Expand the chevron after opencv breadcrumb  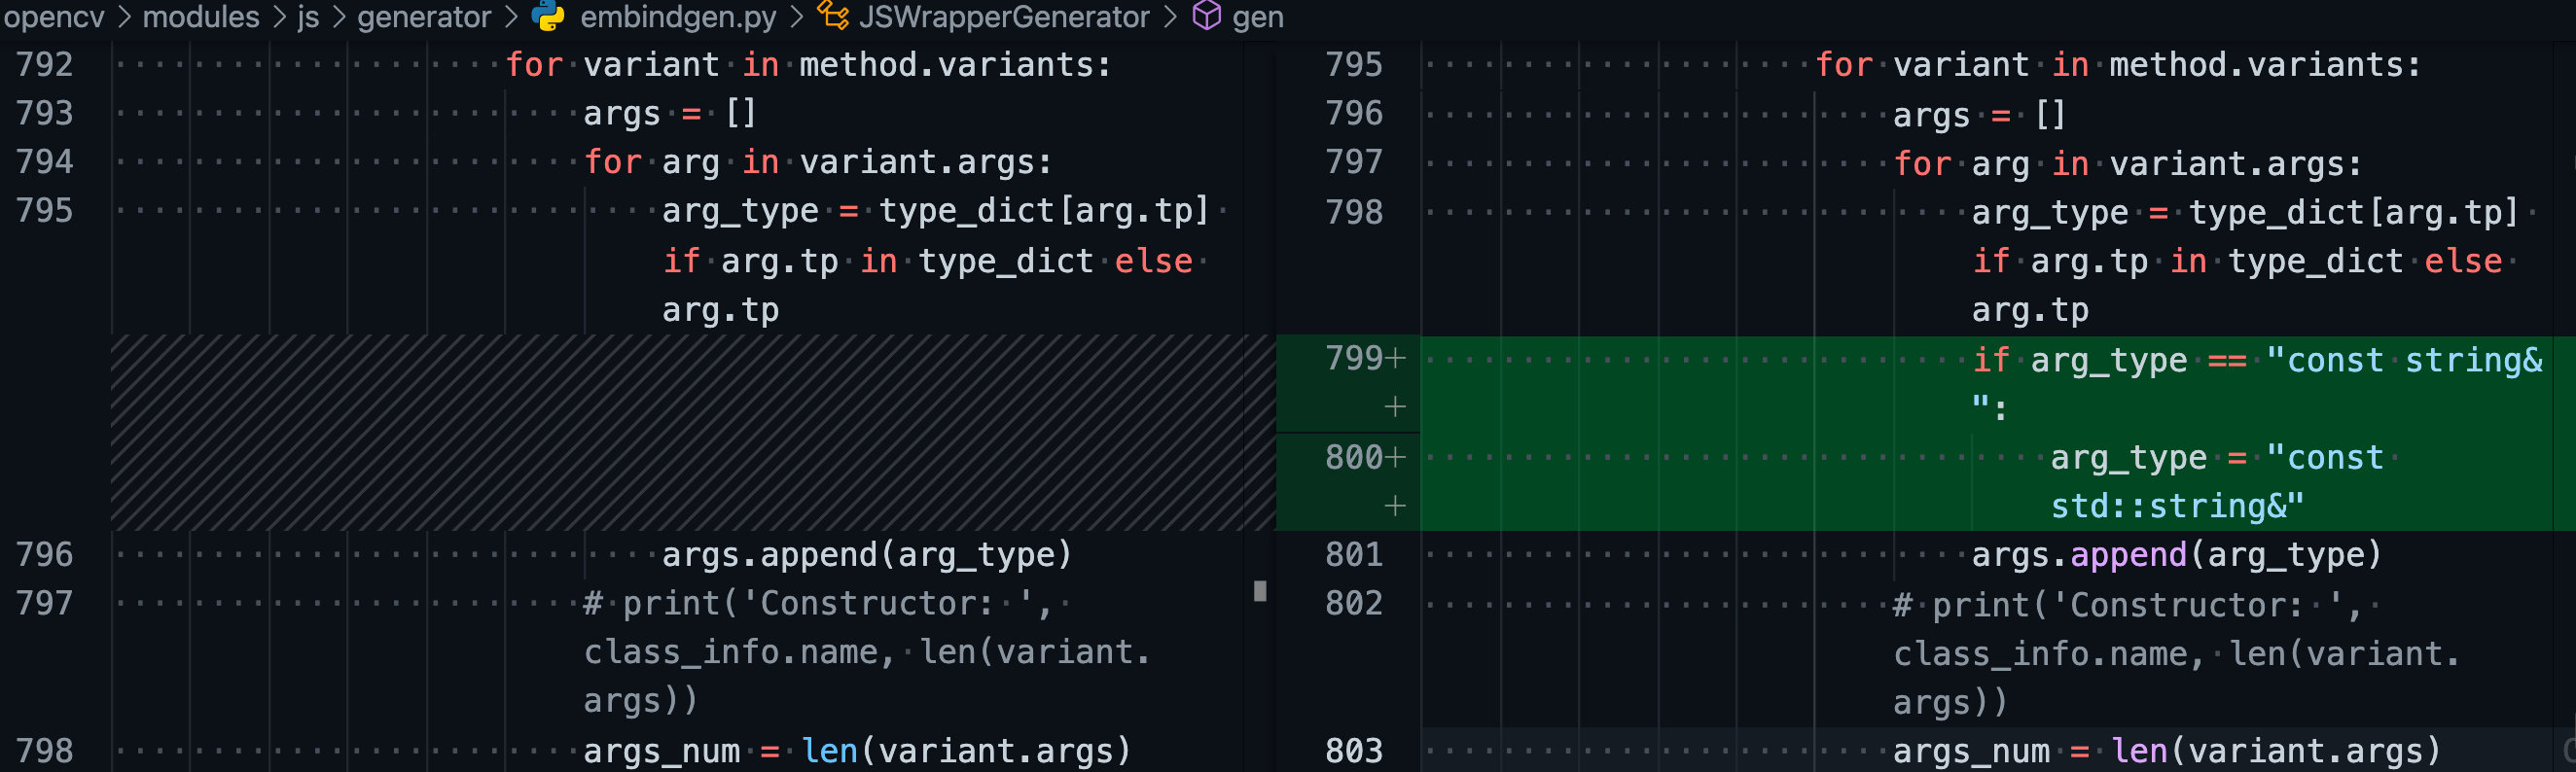(x=124, y=17)
